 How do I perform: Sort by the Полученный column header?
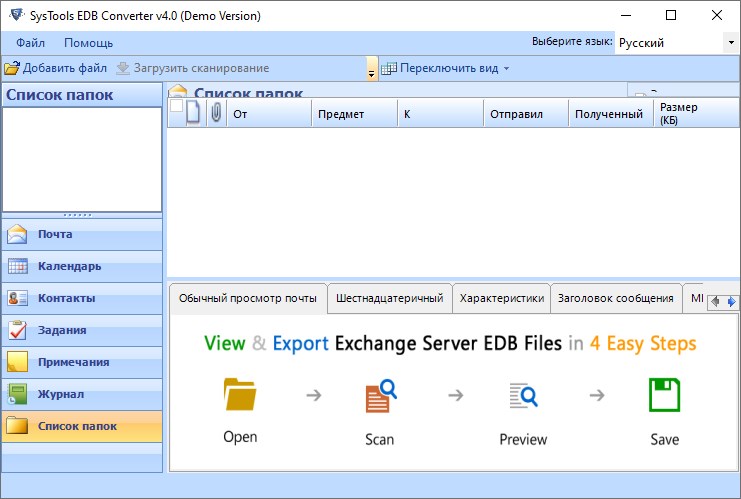pos(611,114)
